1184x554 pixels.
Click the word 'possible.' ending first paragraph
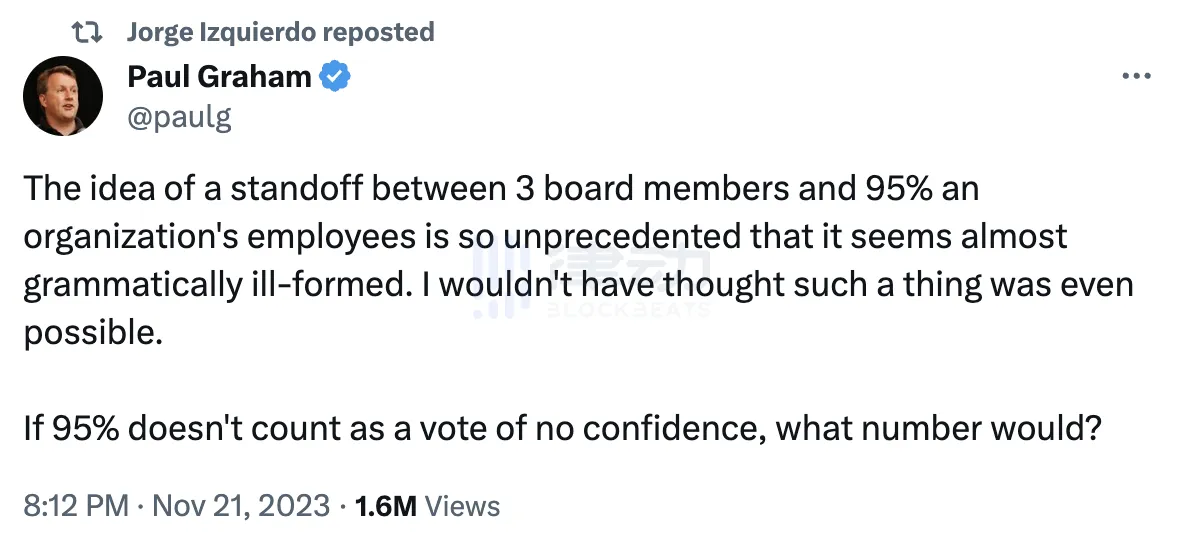click(91, 333)
